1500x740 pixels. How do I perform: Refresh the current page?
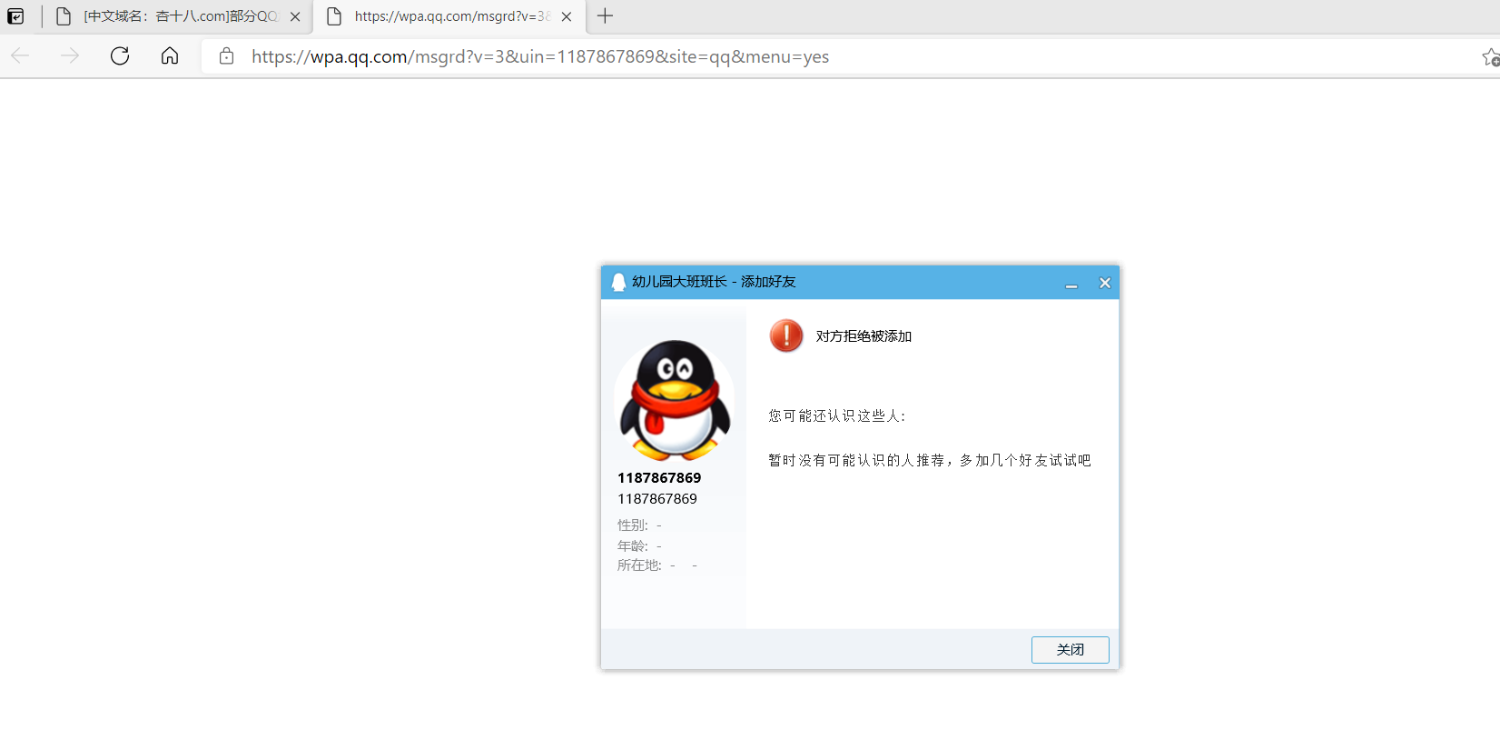pyautogui.click(x=120, y=56)
